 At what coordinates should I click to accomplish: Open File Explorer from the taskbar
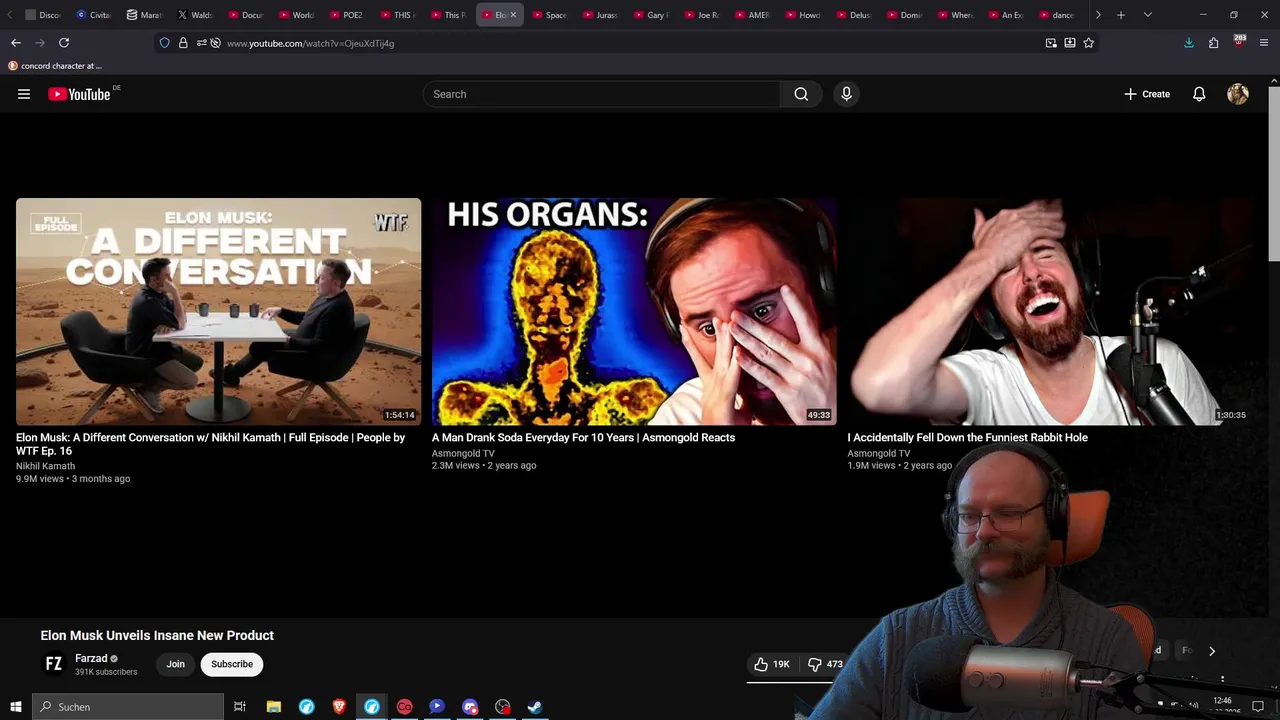pyautogui.click(x=274, y=707)
